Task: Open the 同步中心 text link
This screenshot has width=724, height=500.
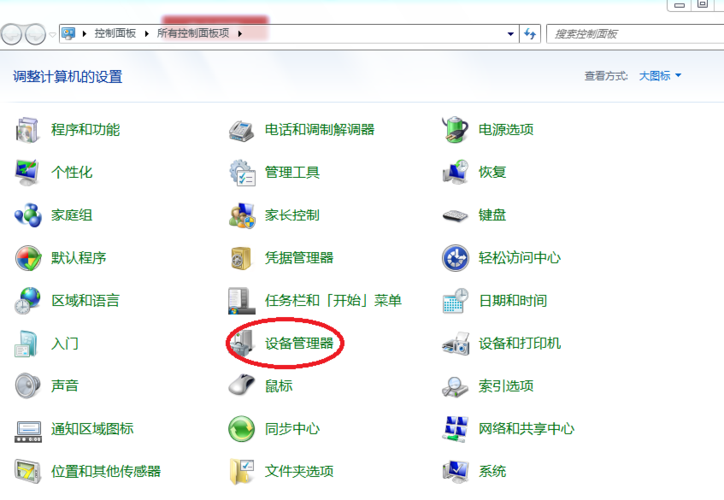Action: [x=292, y=429]
